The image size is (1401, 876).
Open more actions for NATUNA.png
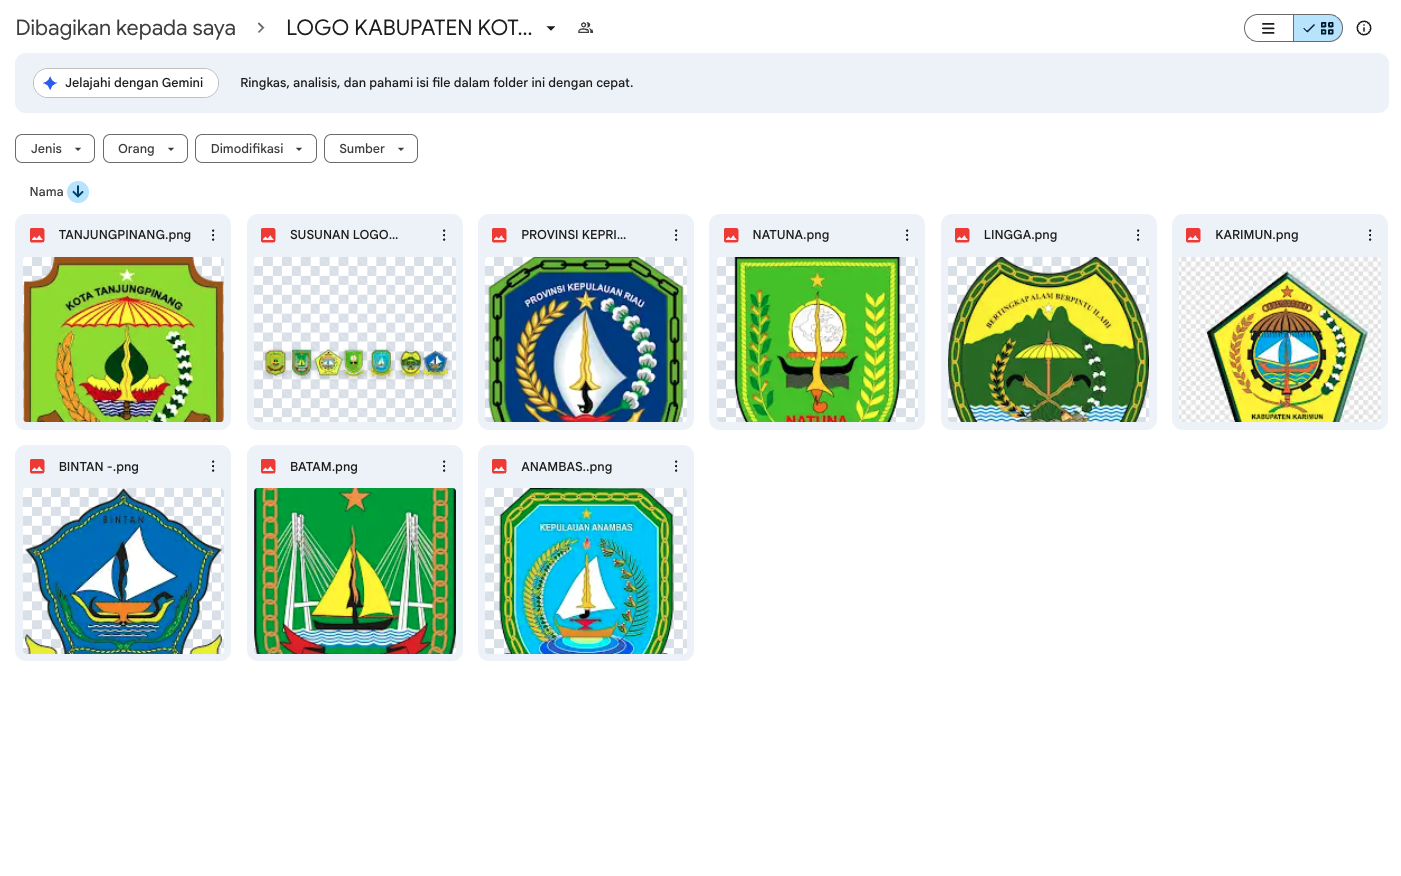[907, 235]
